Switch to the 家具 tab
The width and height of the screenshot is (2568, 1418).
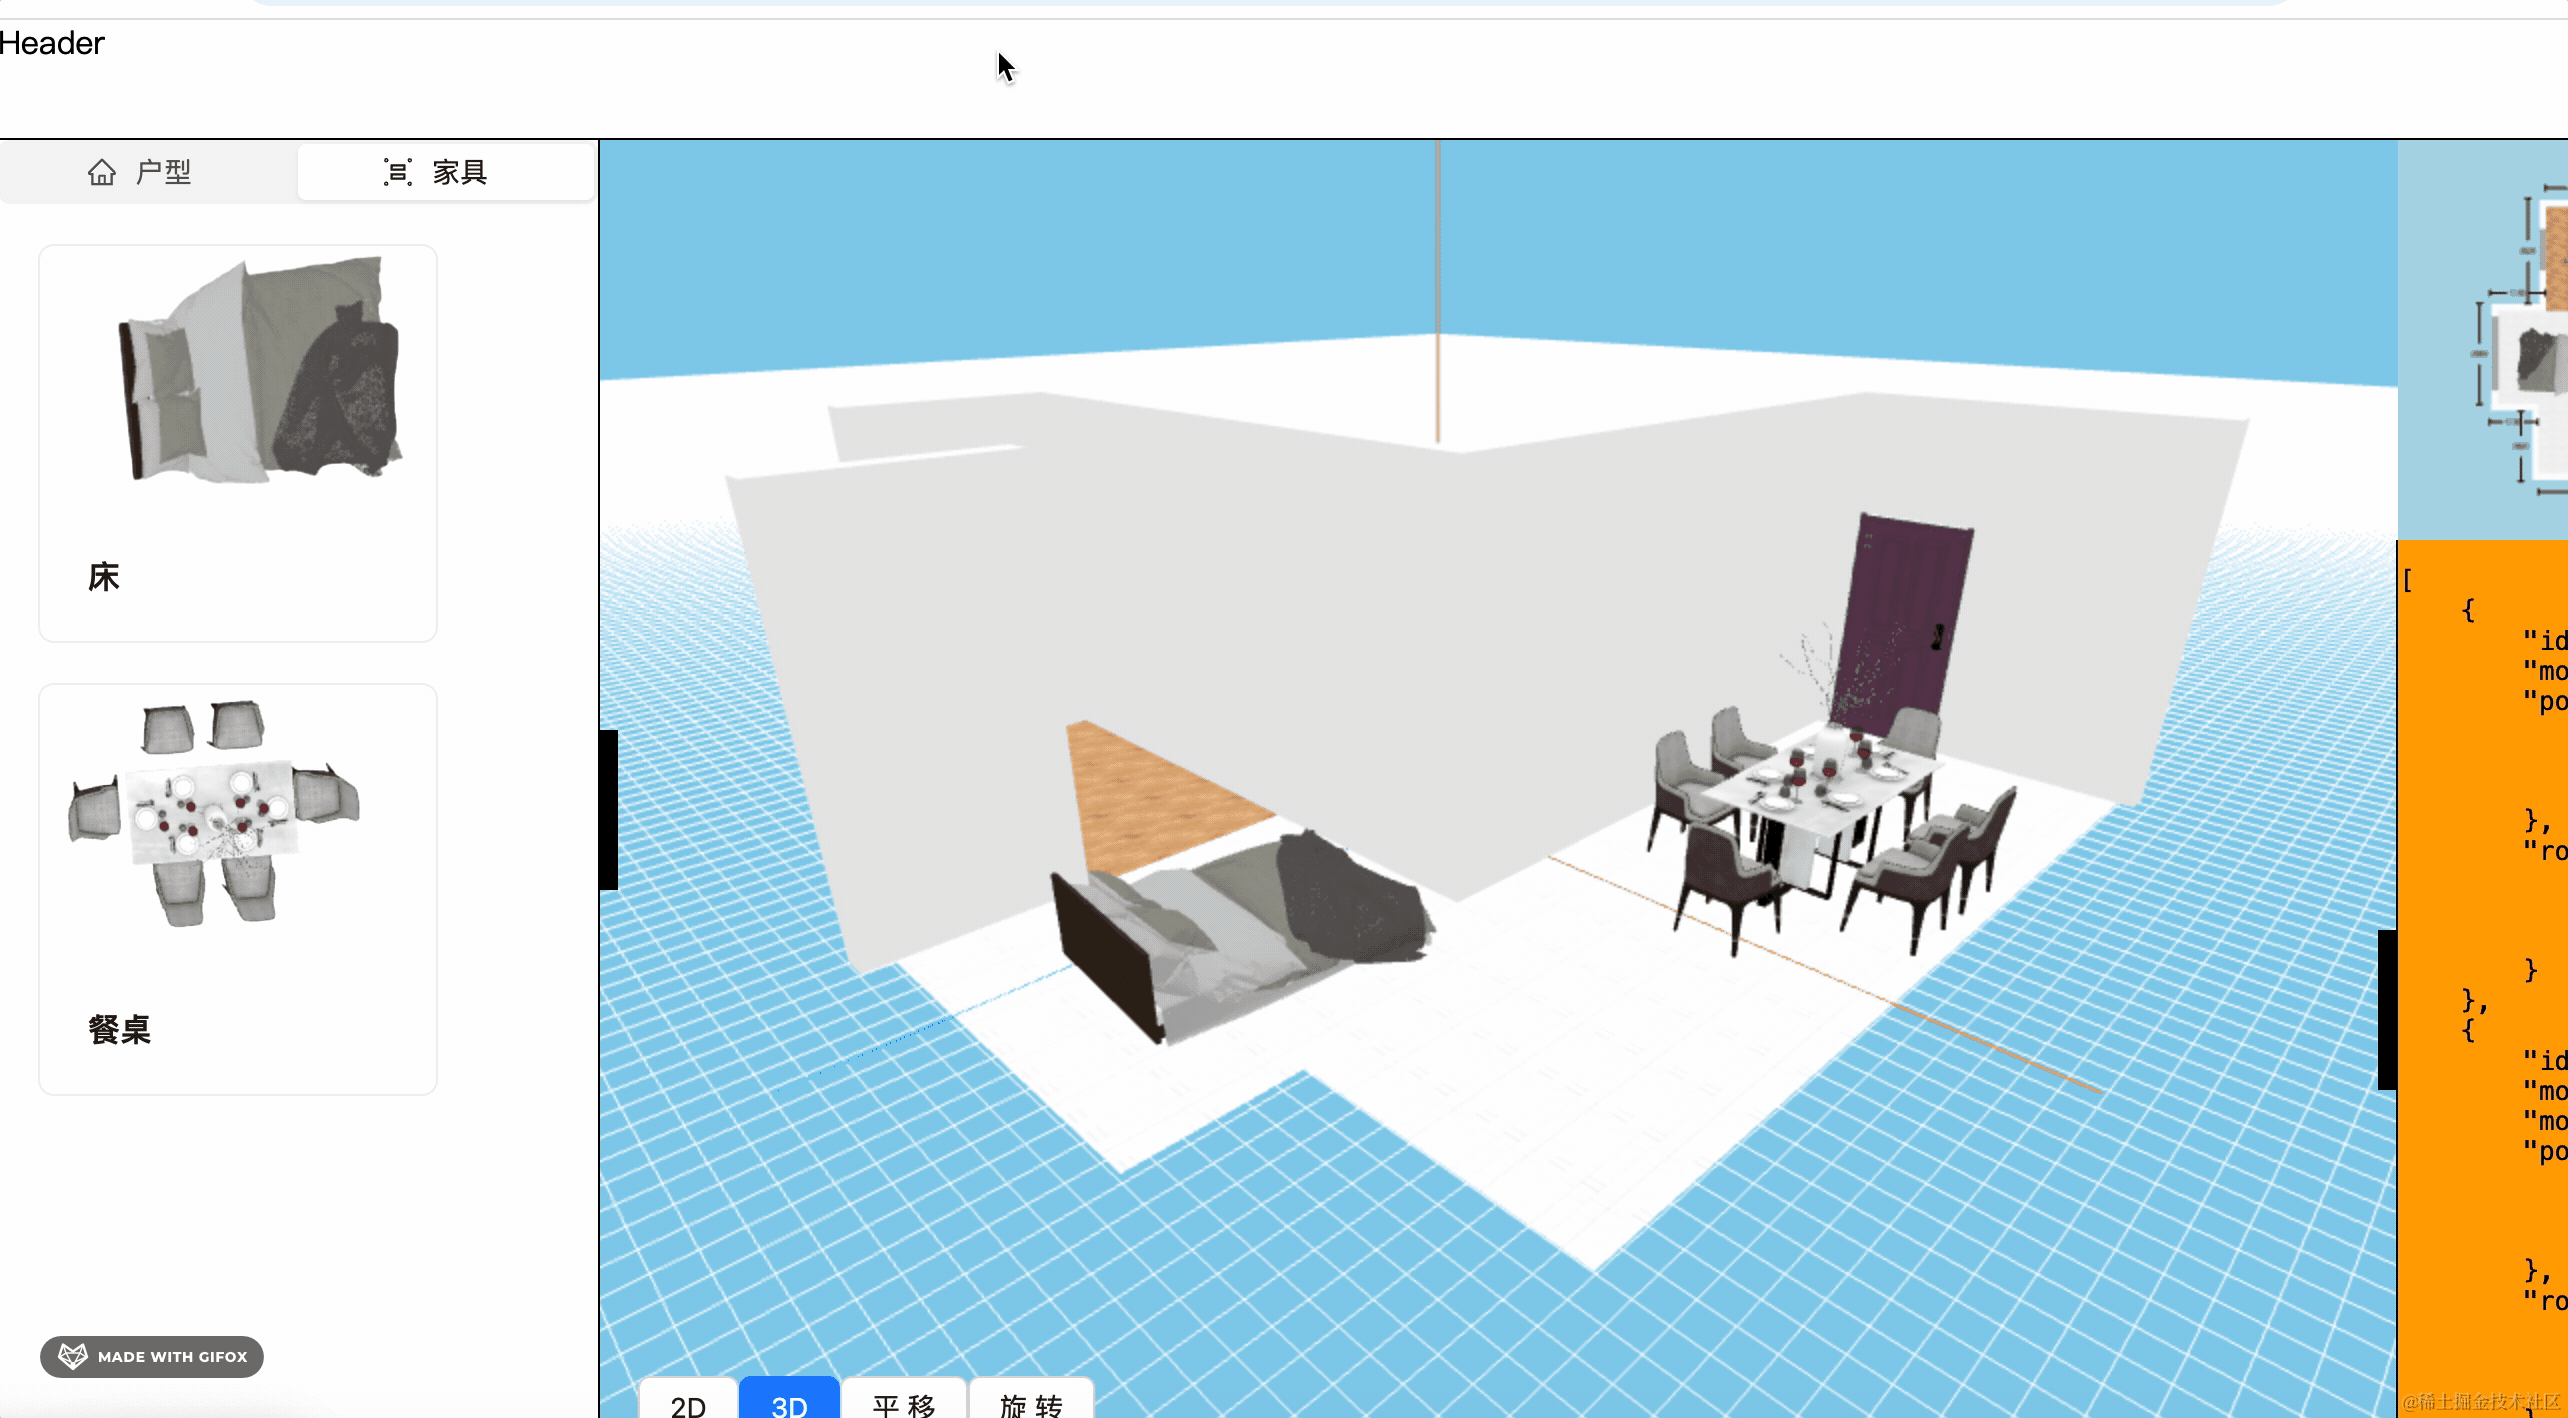pos(446,172)
